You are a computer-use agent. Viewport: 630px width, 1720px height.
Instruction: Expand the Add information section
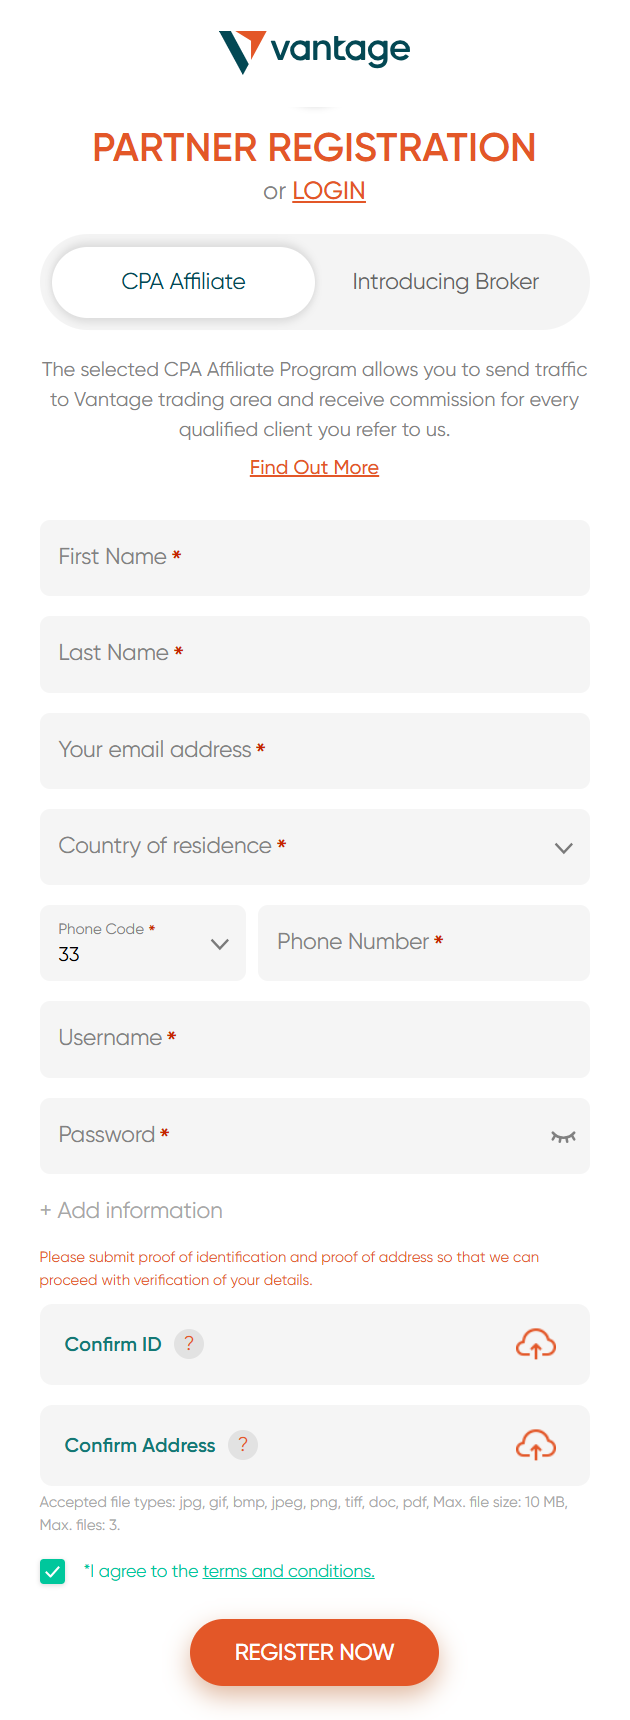(131, 1210)
